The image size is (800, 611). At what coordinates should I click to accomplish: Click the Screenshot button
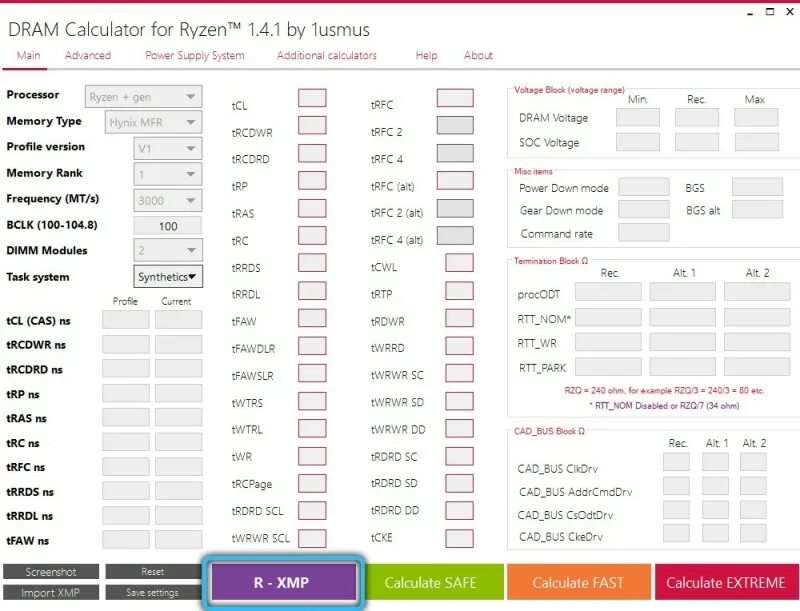coord(51,572)
